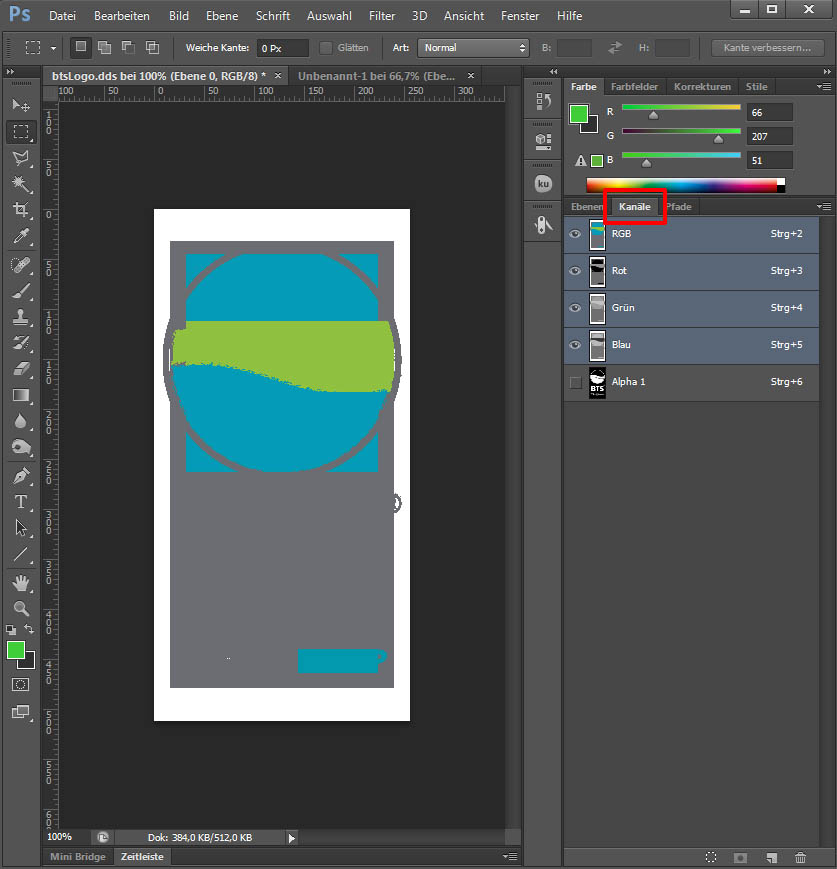Open the Channels panel flyout menu

(823, 206)
